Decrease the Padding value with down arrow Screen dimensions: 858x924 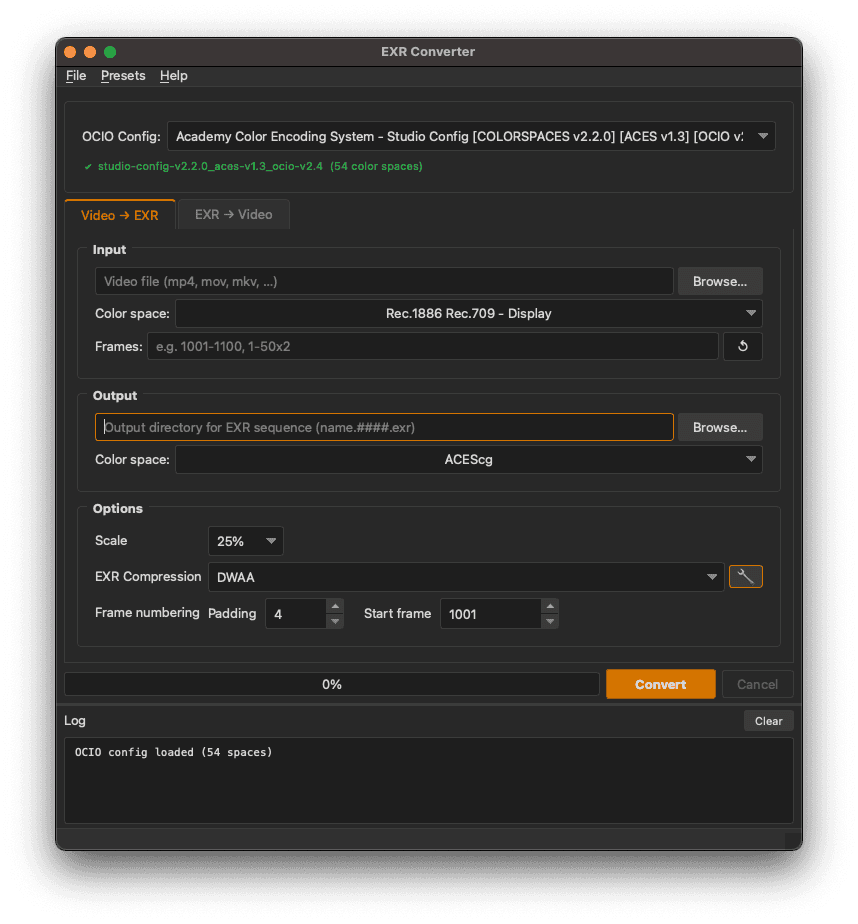pos(335,621)
